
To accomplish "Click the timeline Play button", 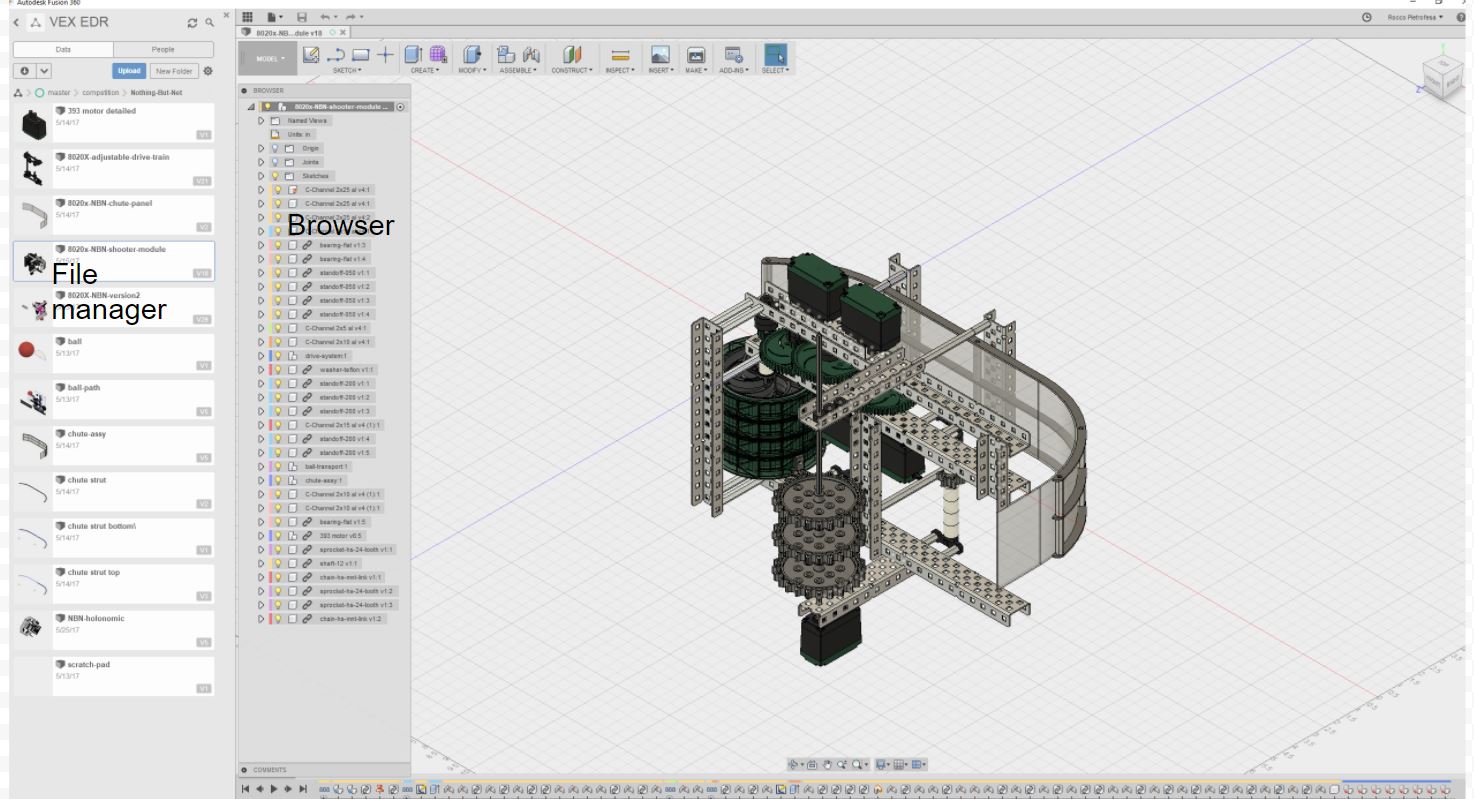I will [x=274, y=789].
